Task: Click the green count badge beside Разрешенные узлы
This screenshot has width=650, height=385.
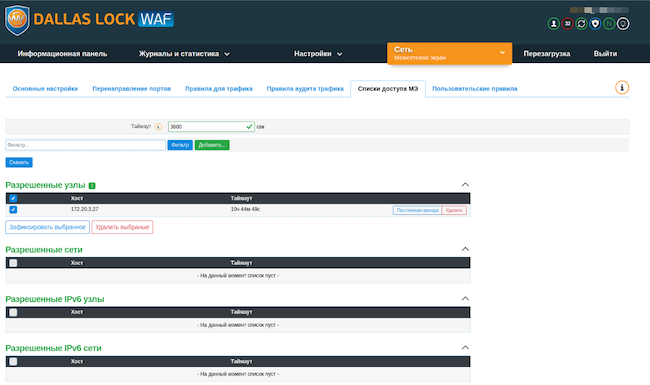Action: pos(92,186)
